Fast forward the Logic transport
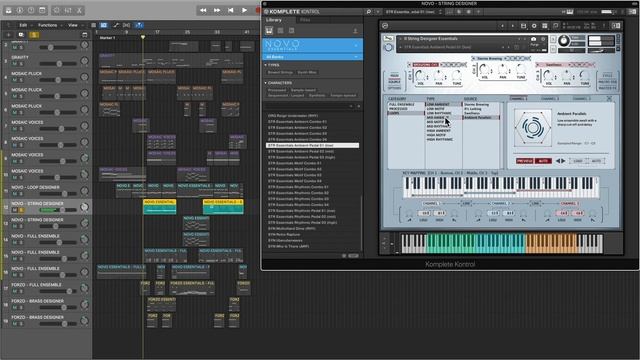 point(217,10)
